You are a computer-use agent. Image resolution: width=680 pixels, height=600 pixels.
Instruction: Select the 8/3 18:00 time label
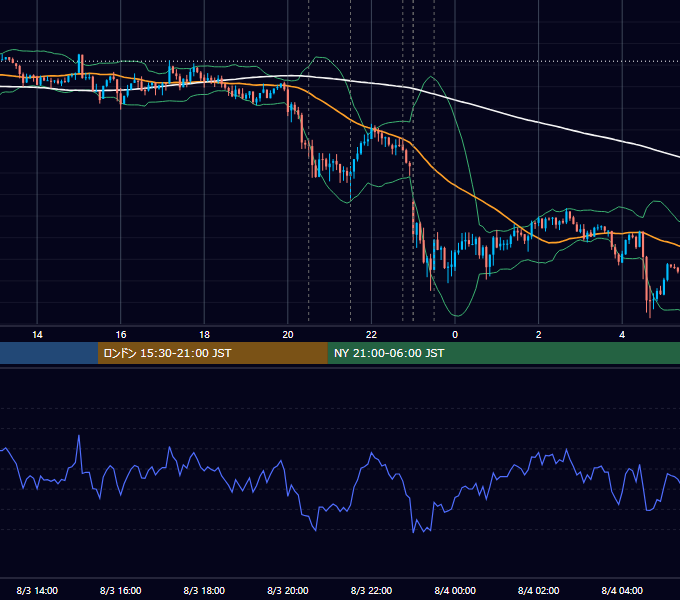204,590
